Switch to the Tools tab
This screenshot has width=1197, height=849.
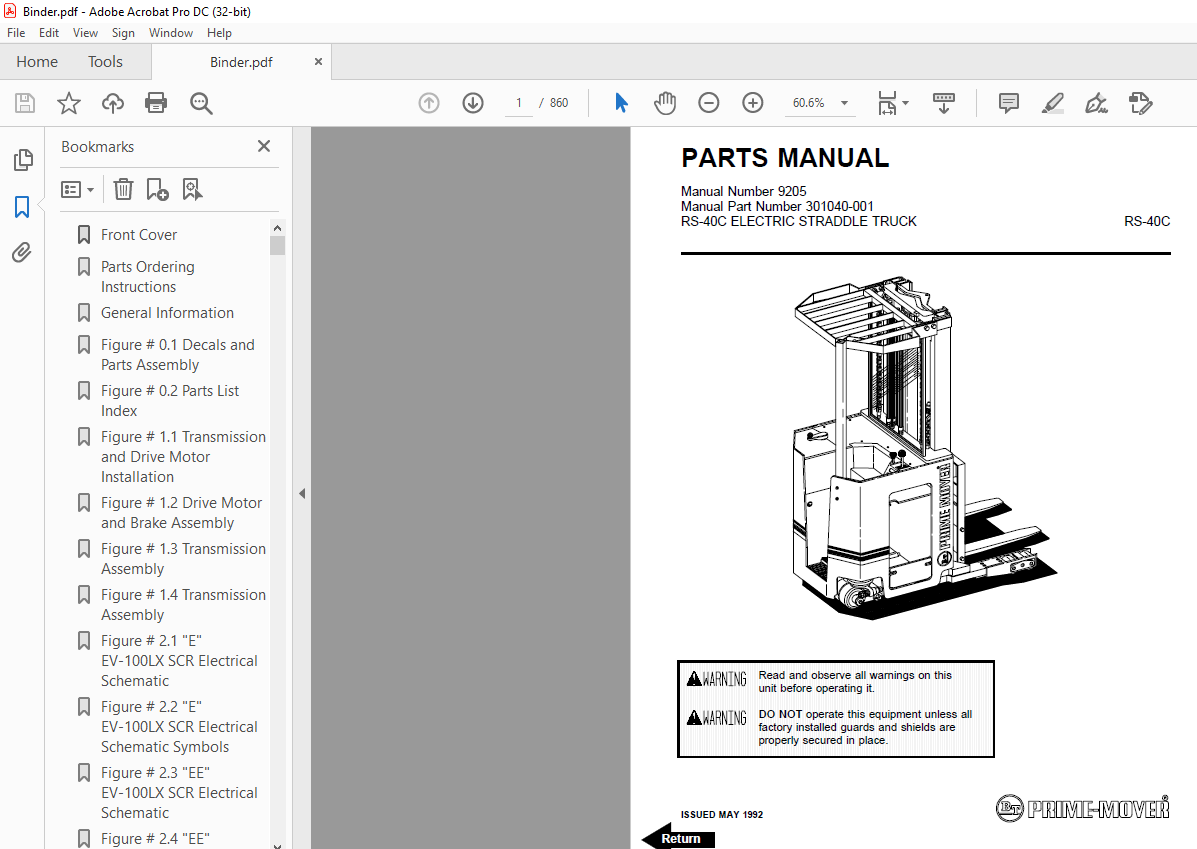(x=105, y=62)
